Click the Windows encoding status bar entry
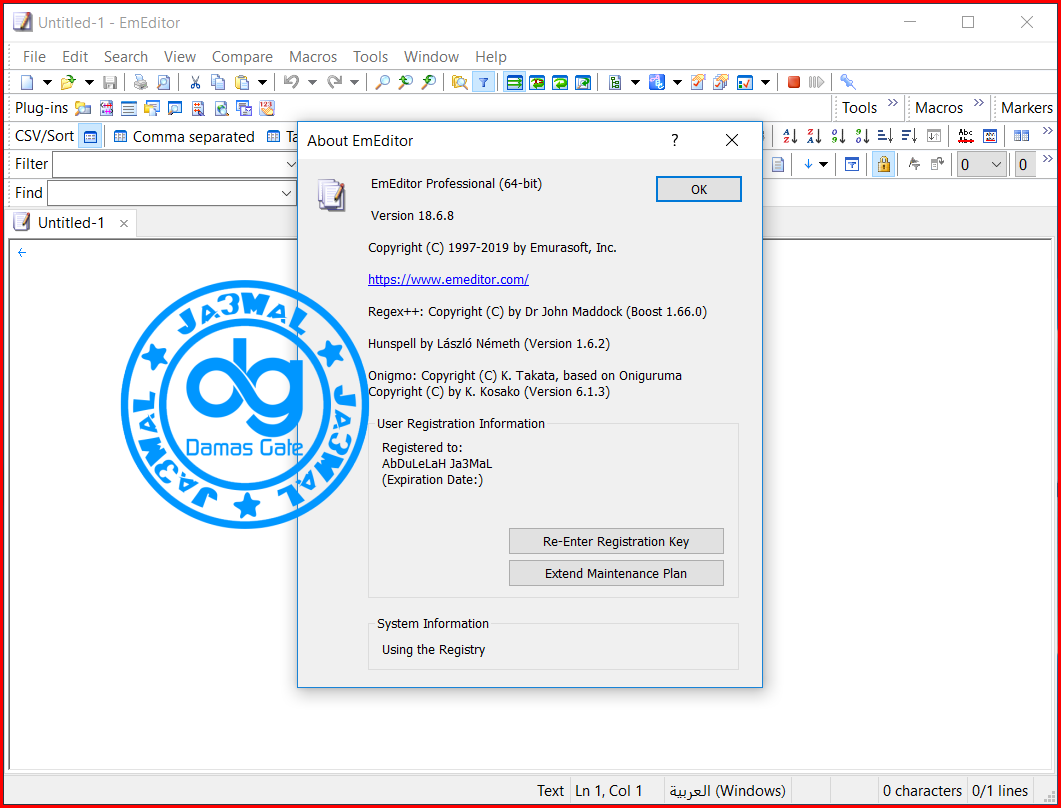Image resolution: width=1061 pixels, height=808 pixels. (728, 790)
